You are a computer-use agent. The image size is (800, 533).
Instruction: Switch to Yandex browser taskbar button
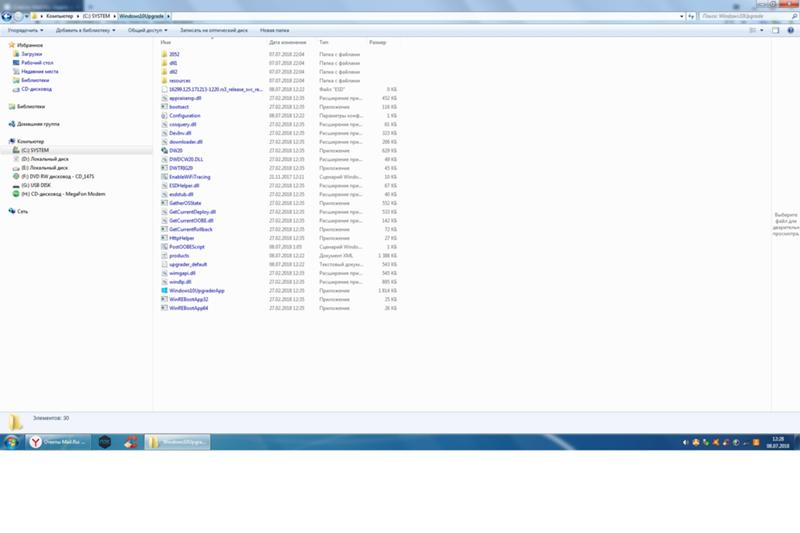coord(58,442)
